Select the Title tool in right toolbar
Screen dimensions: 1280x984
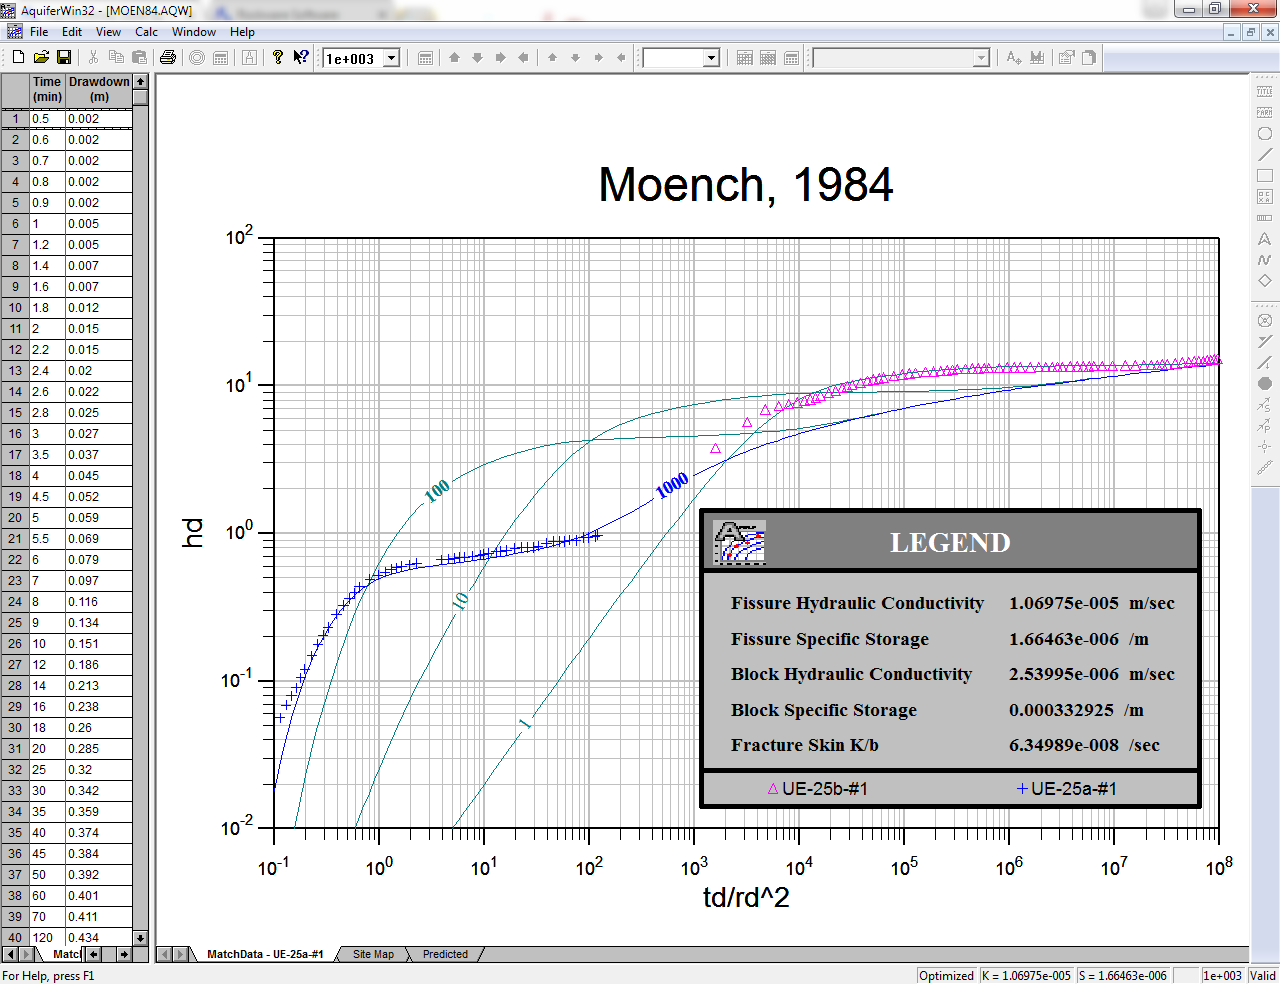pos(1264,91)
